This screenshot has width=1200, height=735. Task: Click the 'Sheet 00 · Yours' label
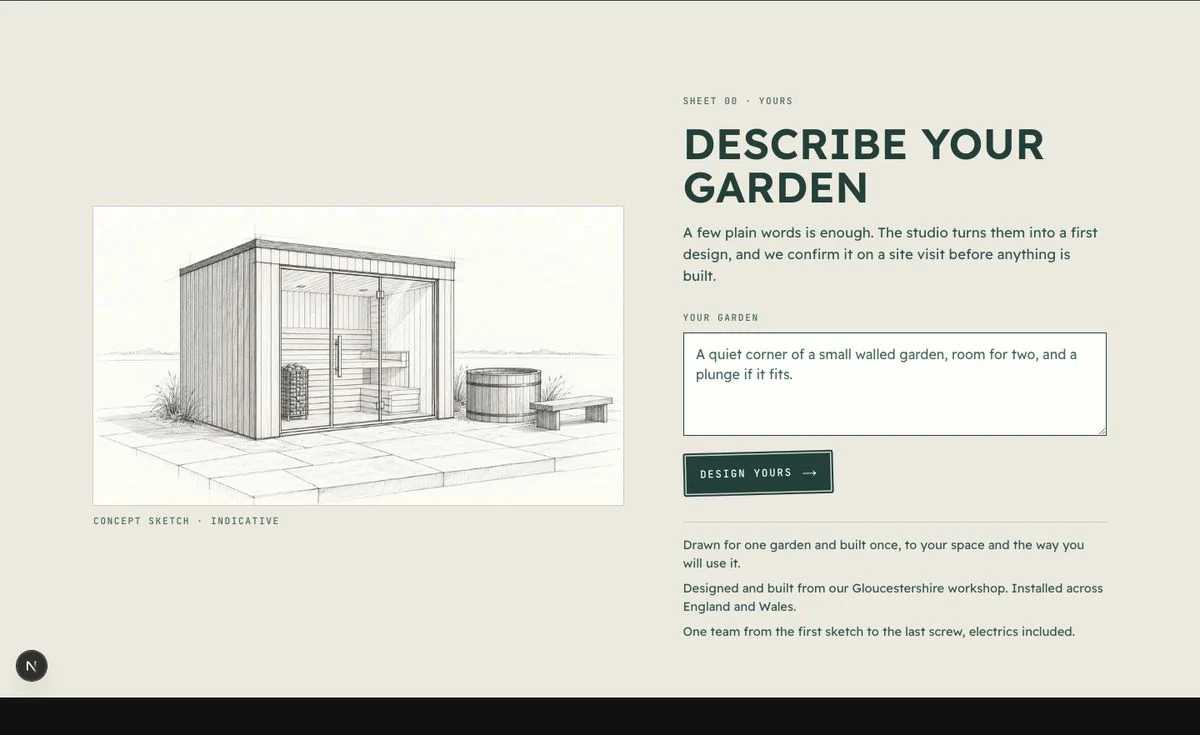(738, 101)
